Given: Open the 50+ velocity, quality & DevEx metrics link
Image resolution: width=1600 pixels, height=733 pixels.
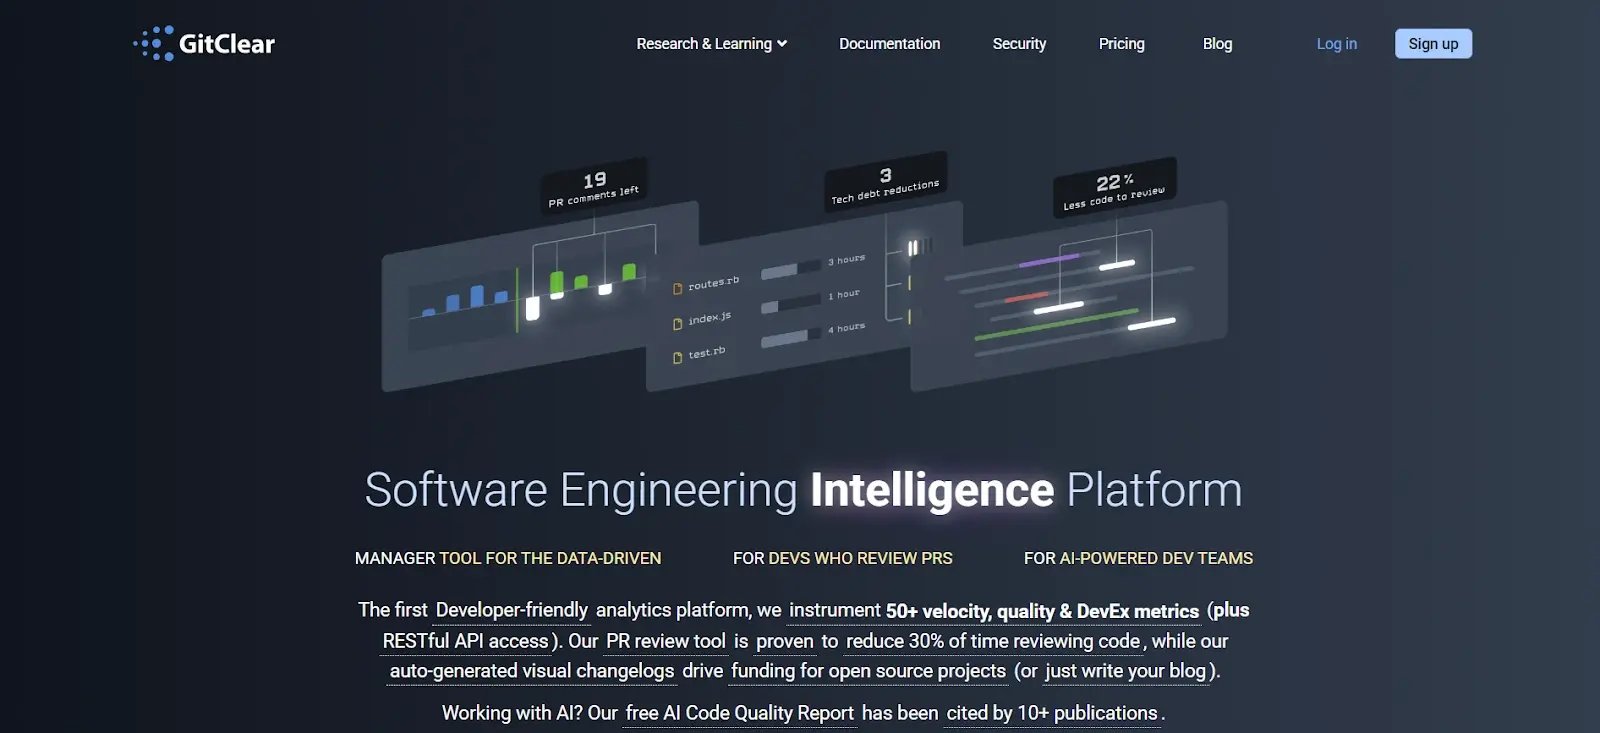Looking at the screenshot, I should 1042,611.
